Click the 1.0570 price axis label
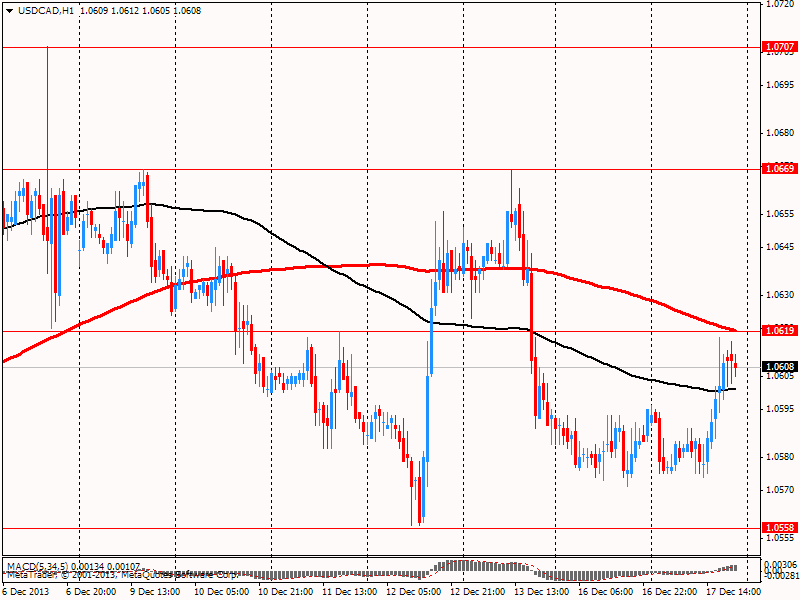This screenshot has width=800, height=600. pyautogui.click(x=780, y=490)
